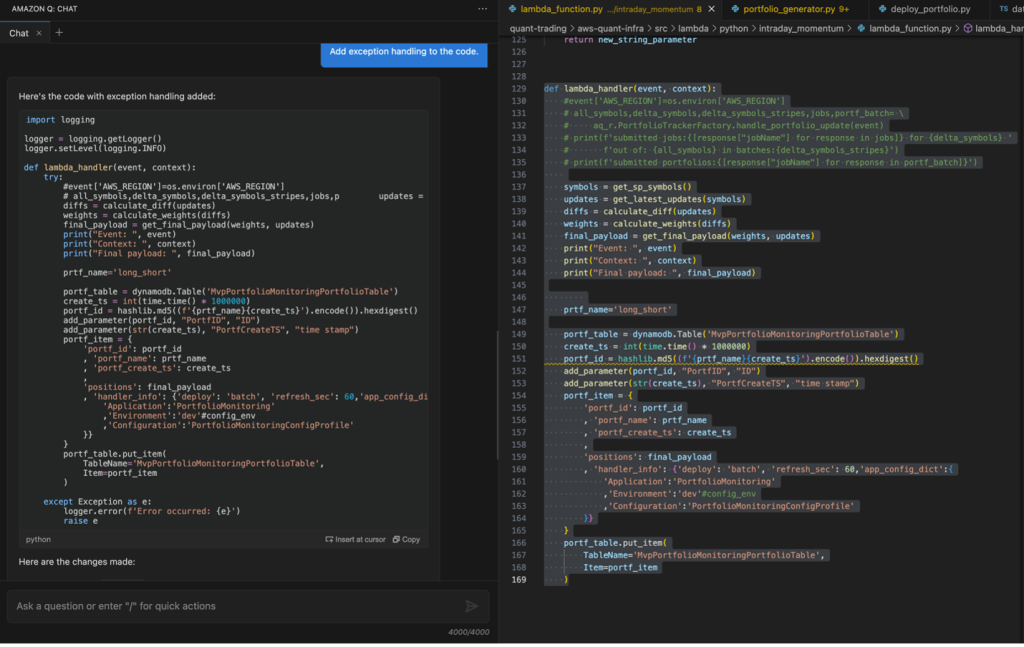Viewport: 1024px width, 647px height.
Task: Click the Insert at cursor button
Action: coord(354,539)
